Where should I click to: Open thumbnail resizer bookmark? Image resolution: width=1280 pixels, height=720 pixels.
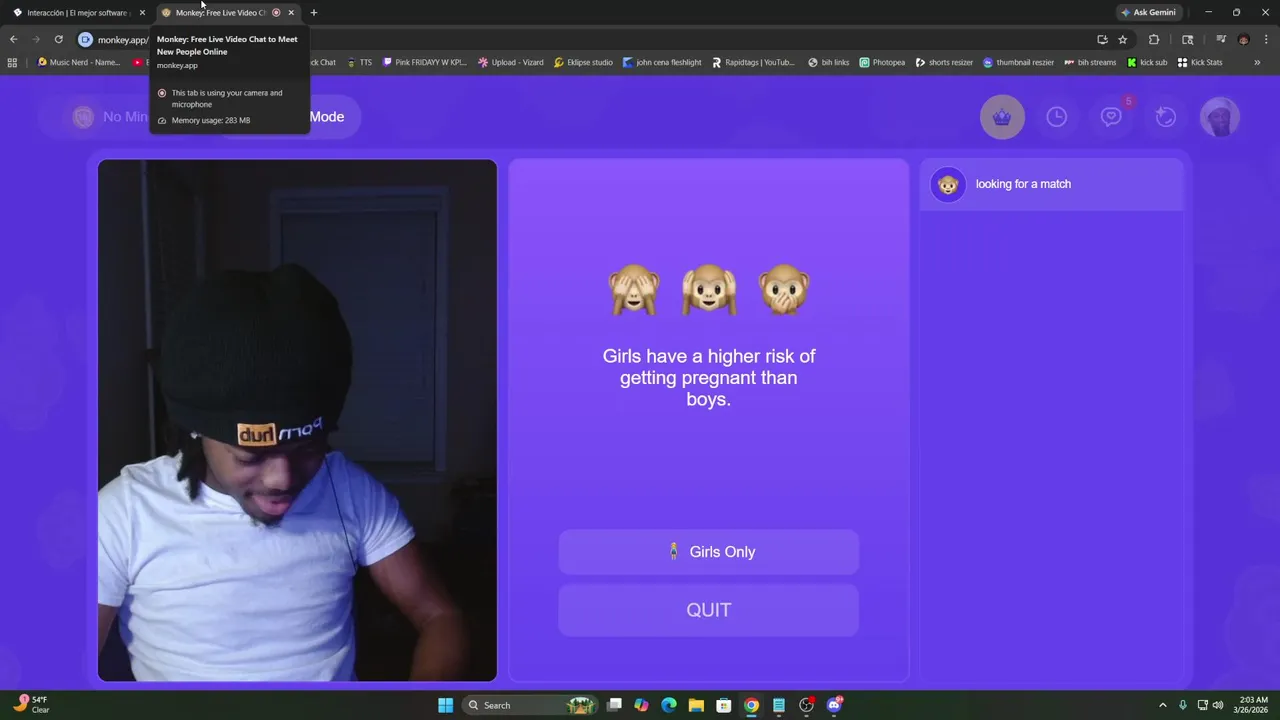pos(1018,62)
